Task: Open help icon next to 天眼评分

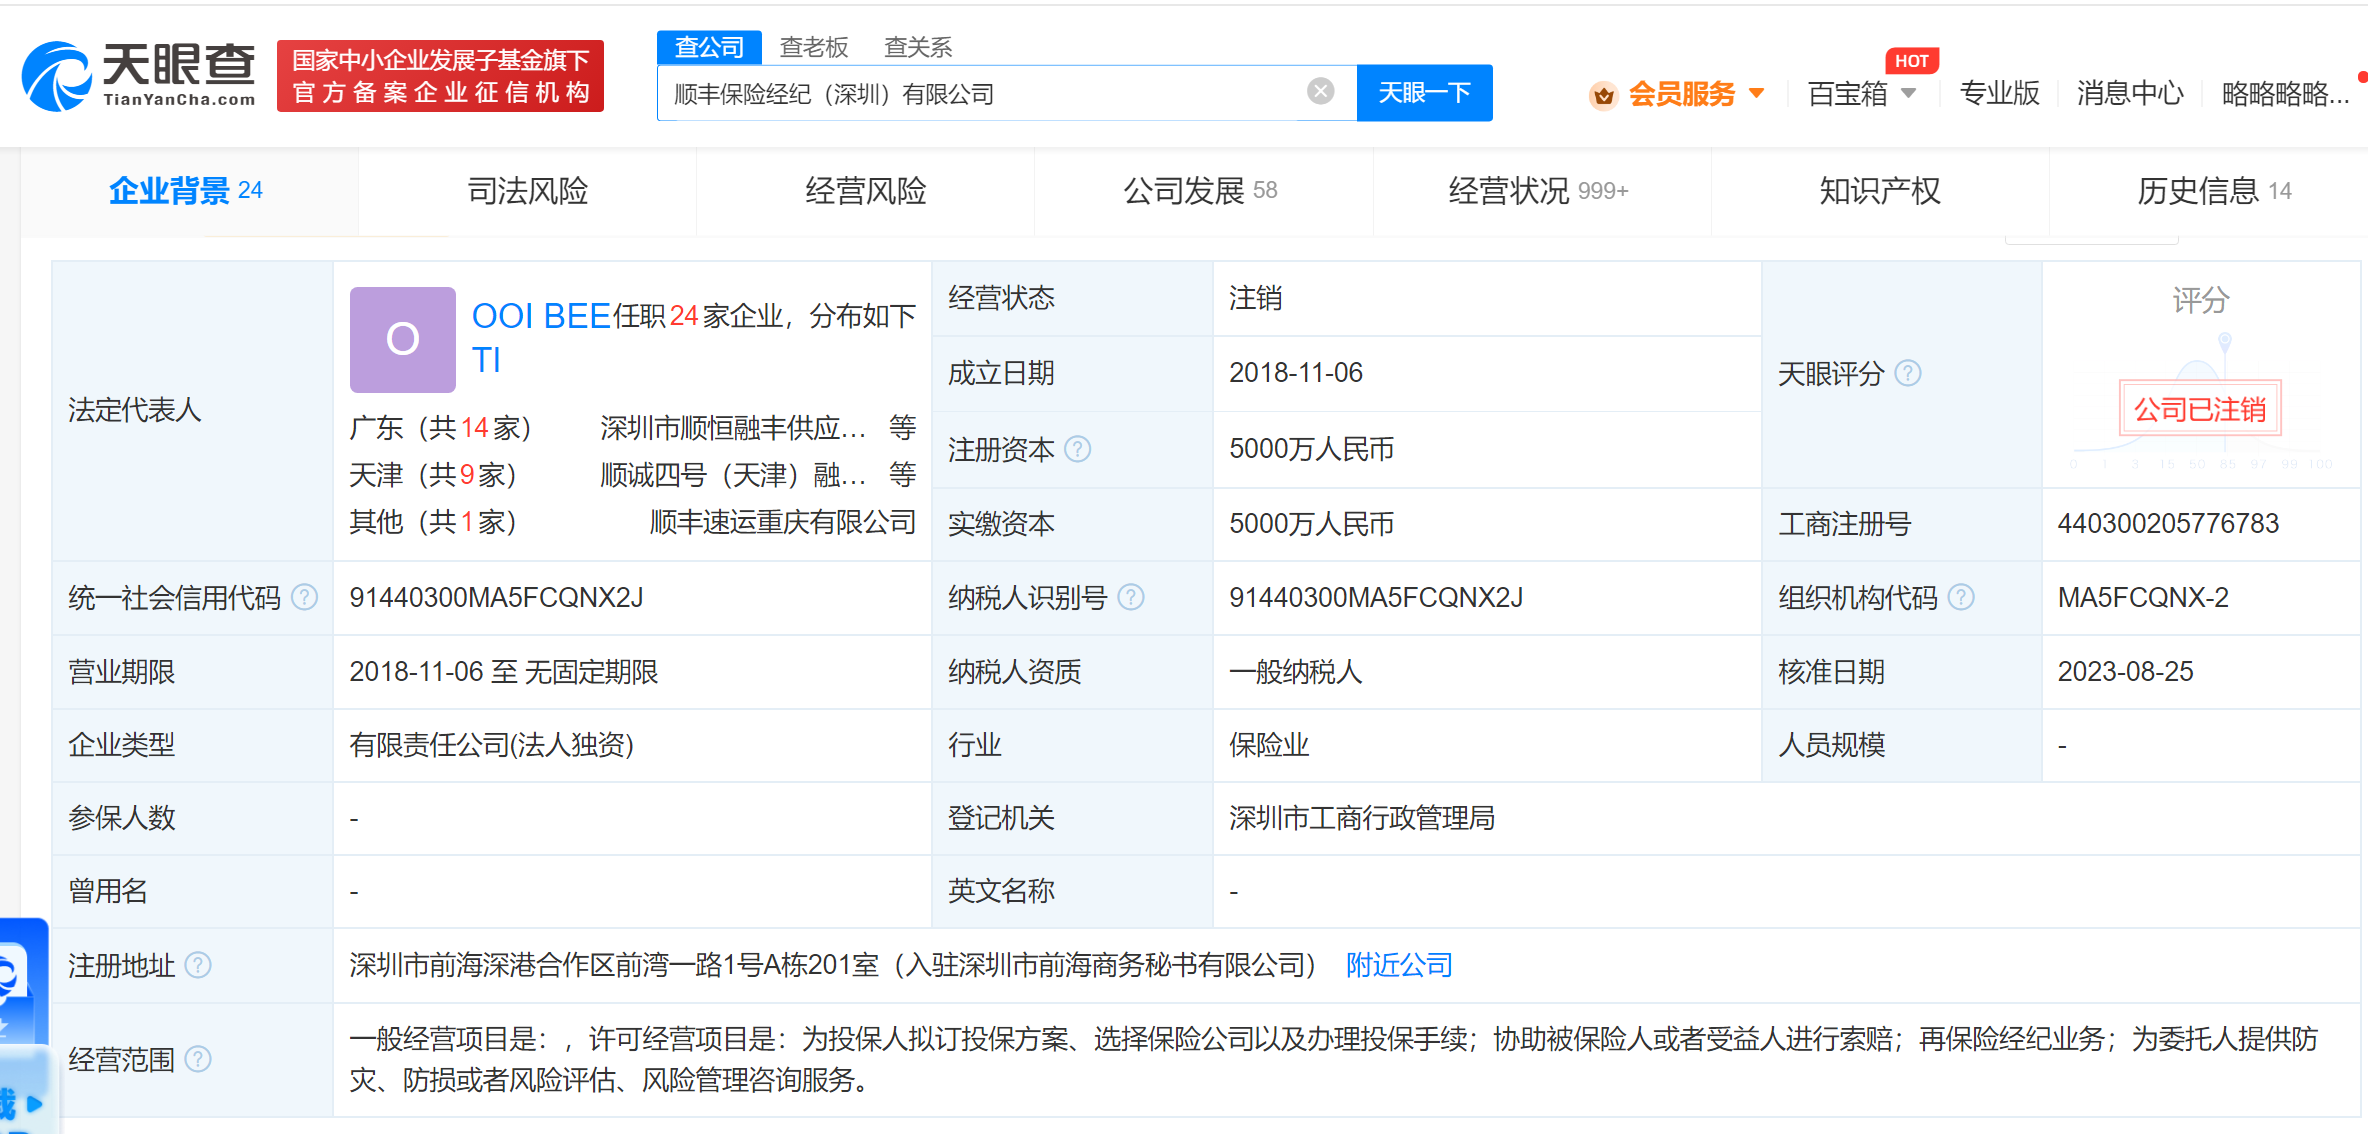Action: (x=1908, y=373)
